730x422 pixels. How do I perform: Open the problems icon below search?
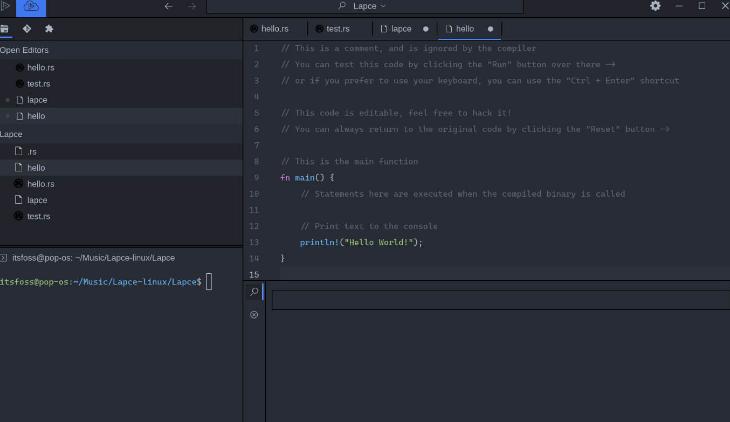click(254, 315)
